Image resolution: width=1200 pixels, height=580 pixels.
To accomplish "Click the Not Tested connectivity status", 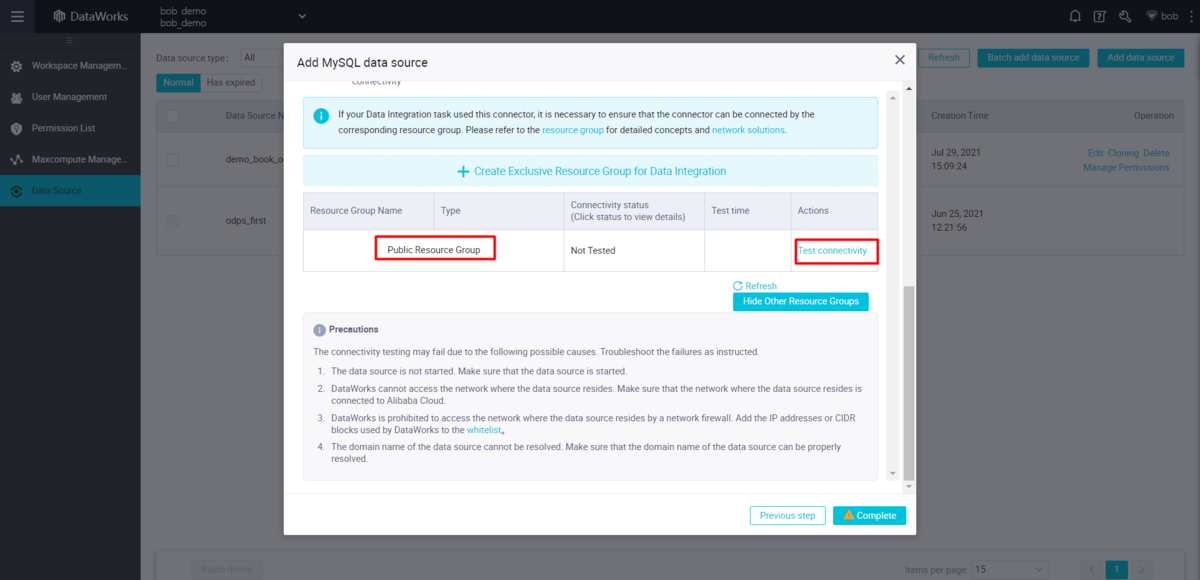I will (x=593, y=251).
